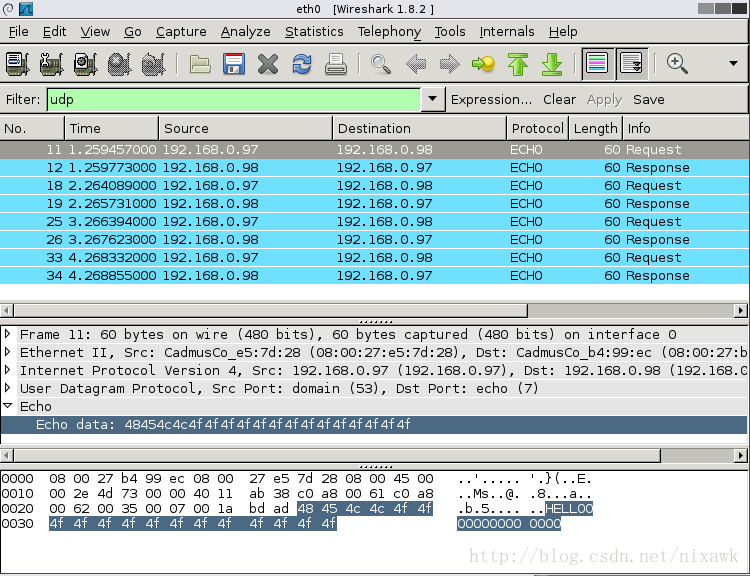Image resolution: width=750 pixels, height=576 pixels.
Task: Go forward in packet history arrow
Action: pyautogui.click(x=450, y=64)
